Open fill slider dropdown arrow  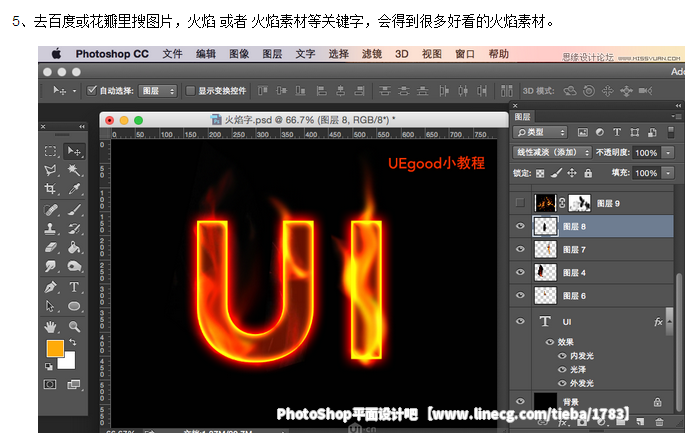point(668,173)
